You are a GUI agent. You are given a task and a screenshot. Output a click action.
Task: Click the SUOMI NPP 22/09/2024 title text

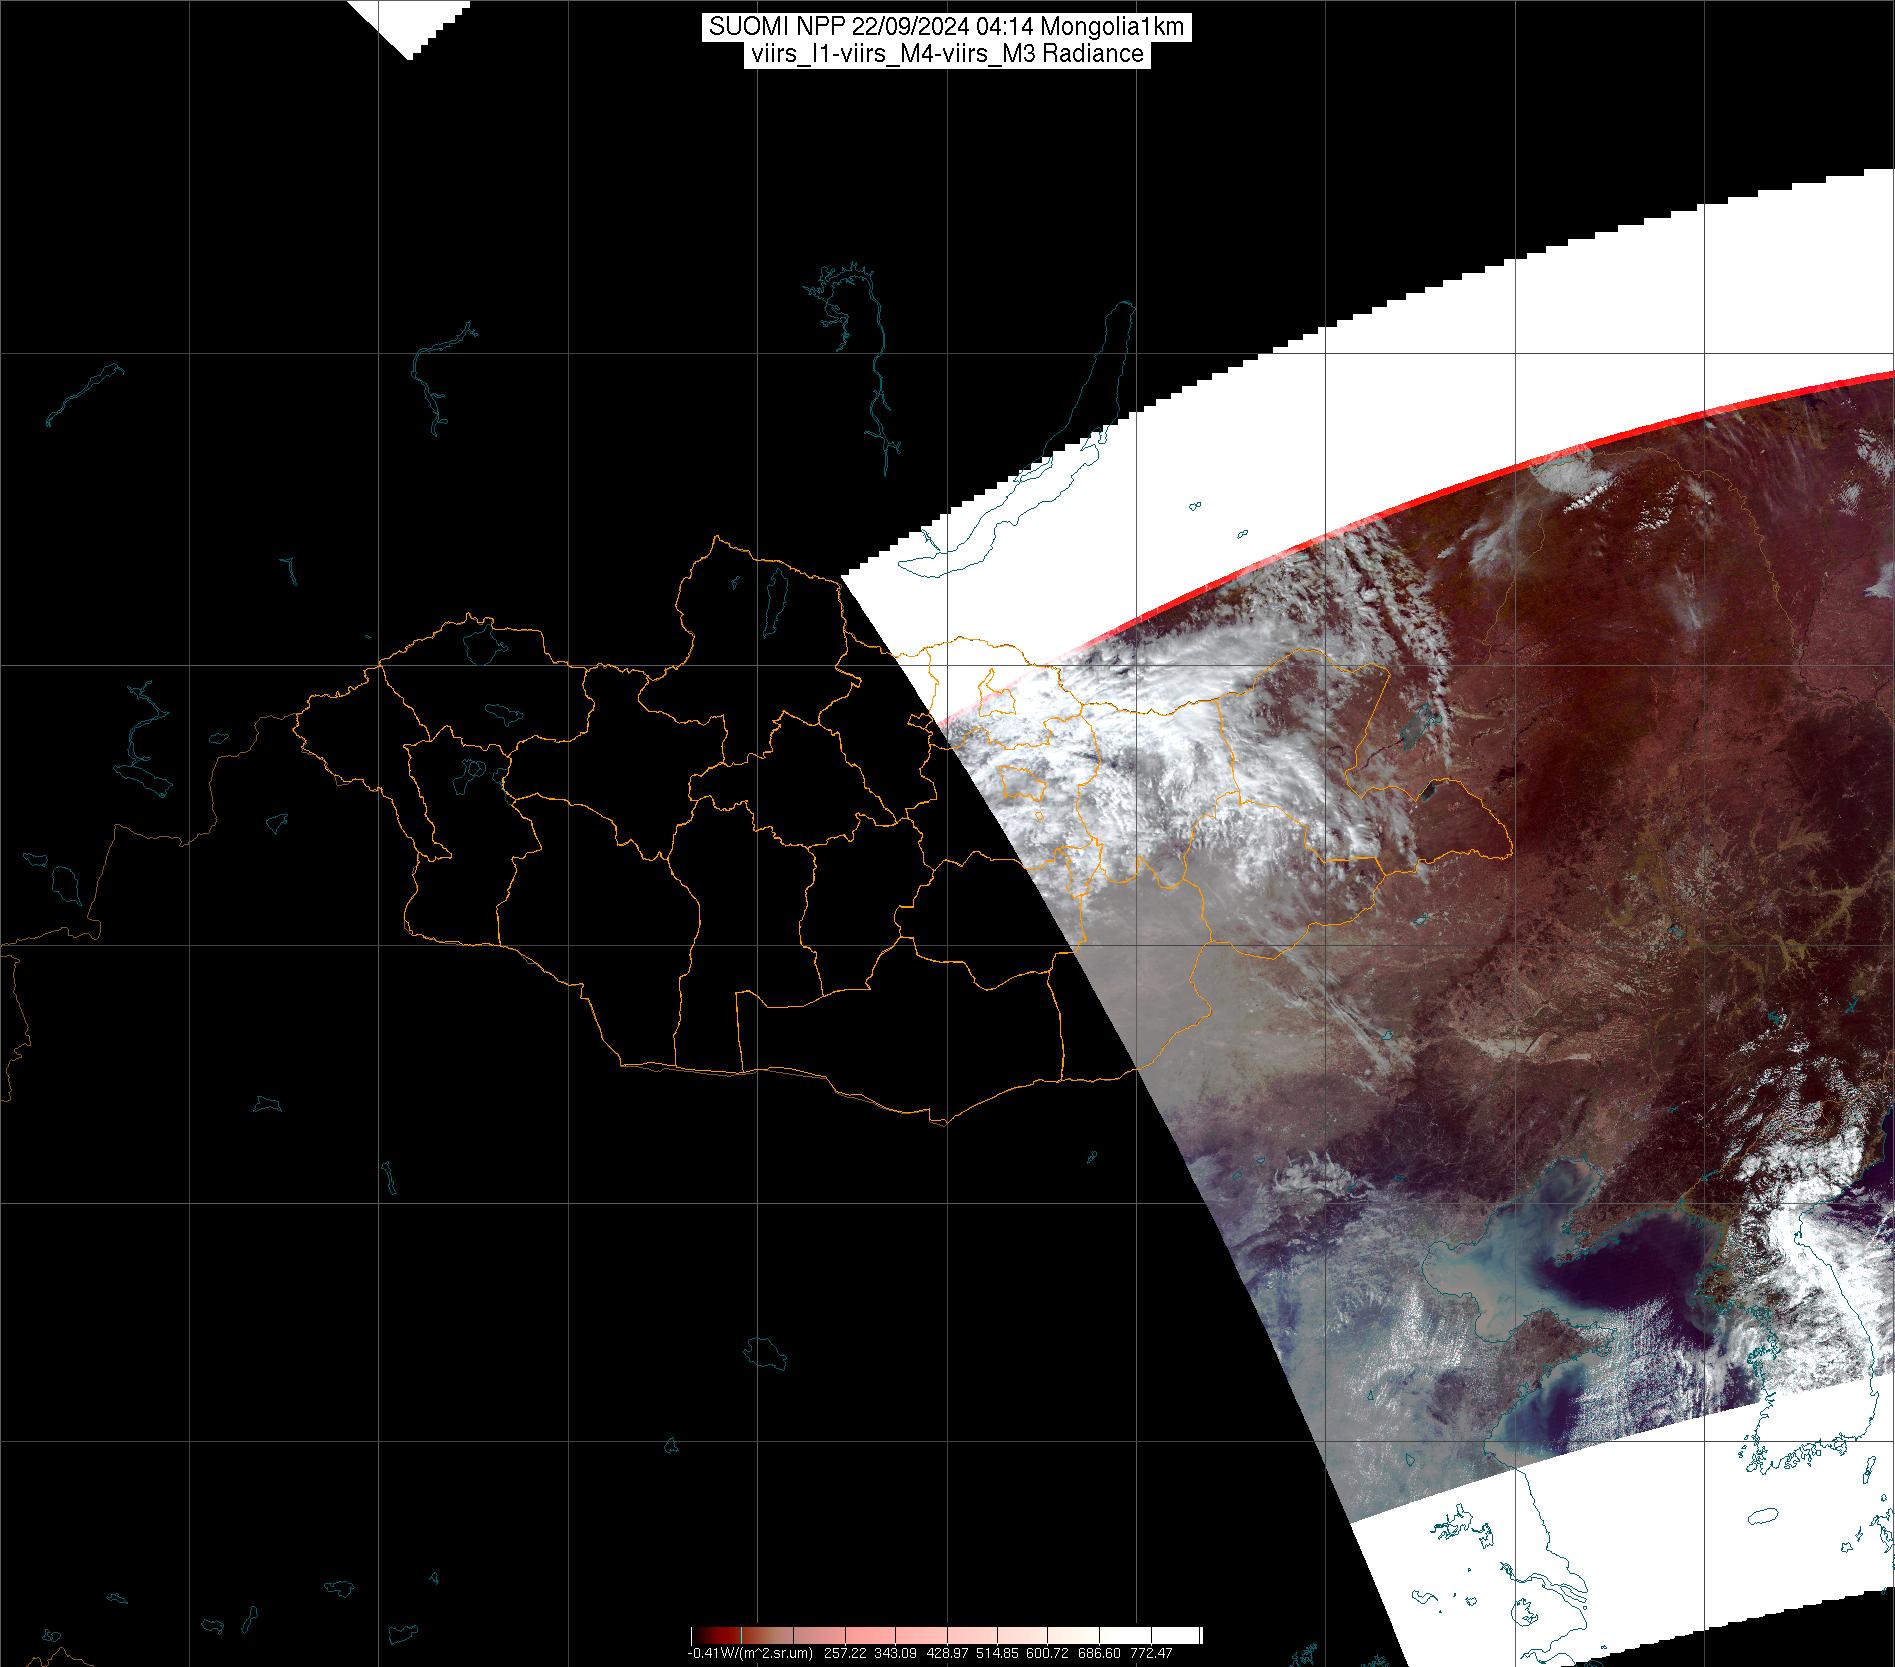[x=946, y=27]
